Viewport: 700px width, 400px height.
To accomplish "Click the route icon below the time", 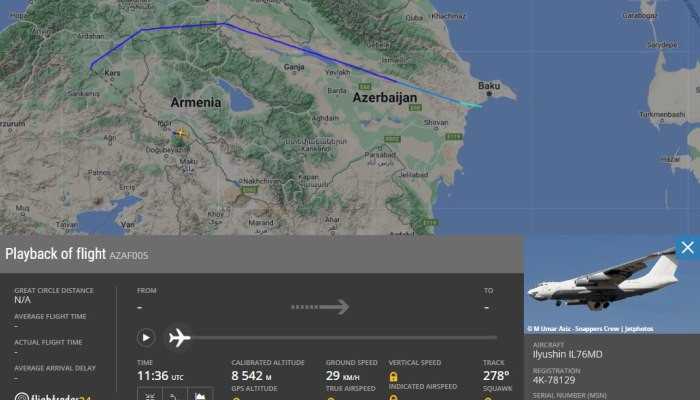I will click(175, 395).
